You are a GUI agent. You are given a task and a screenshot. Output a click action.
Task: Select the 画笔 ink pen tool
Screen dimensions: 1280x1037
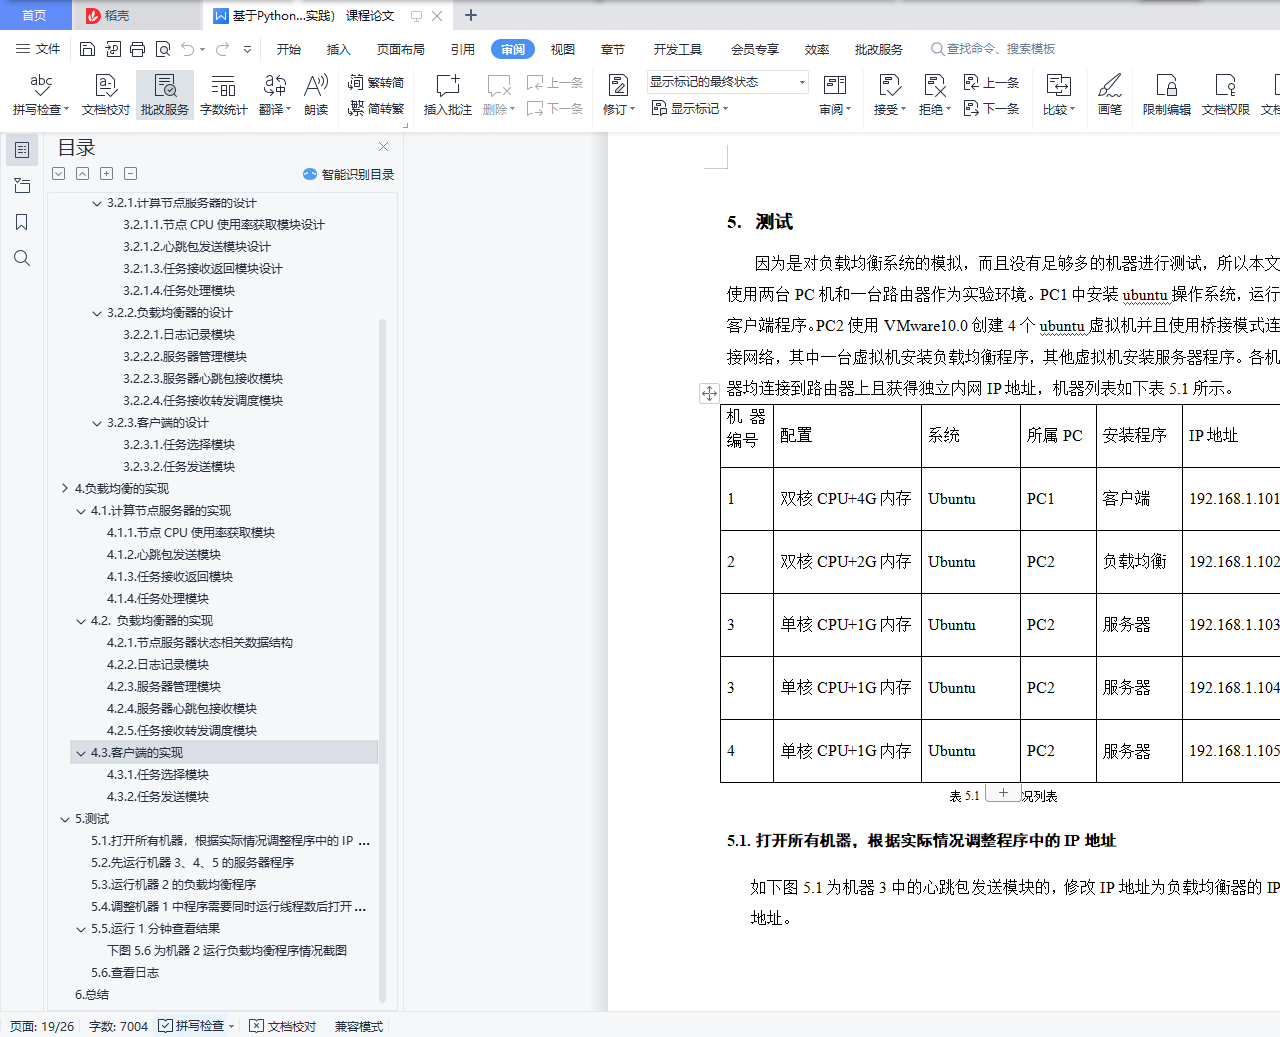pos(1110,95)
